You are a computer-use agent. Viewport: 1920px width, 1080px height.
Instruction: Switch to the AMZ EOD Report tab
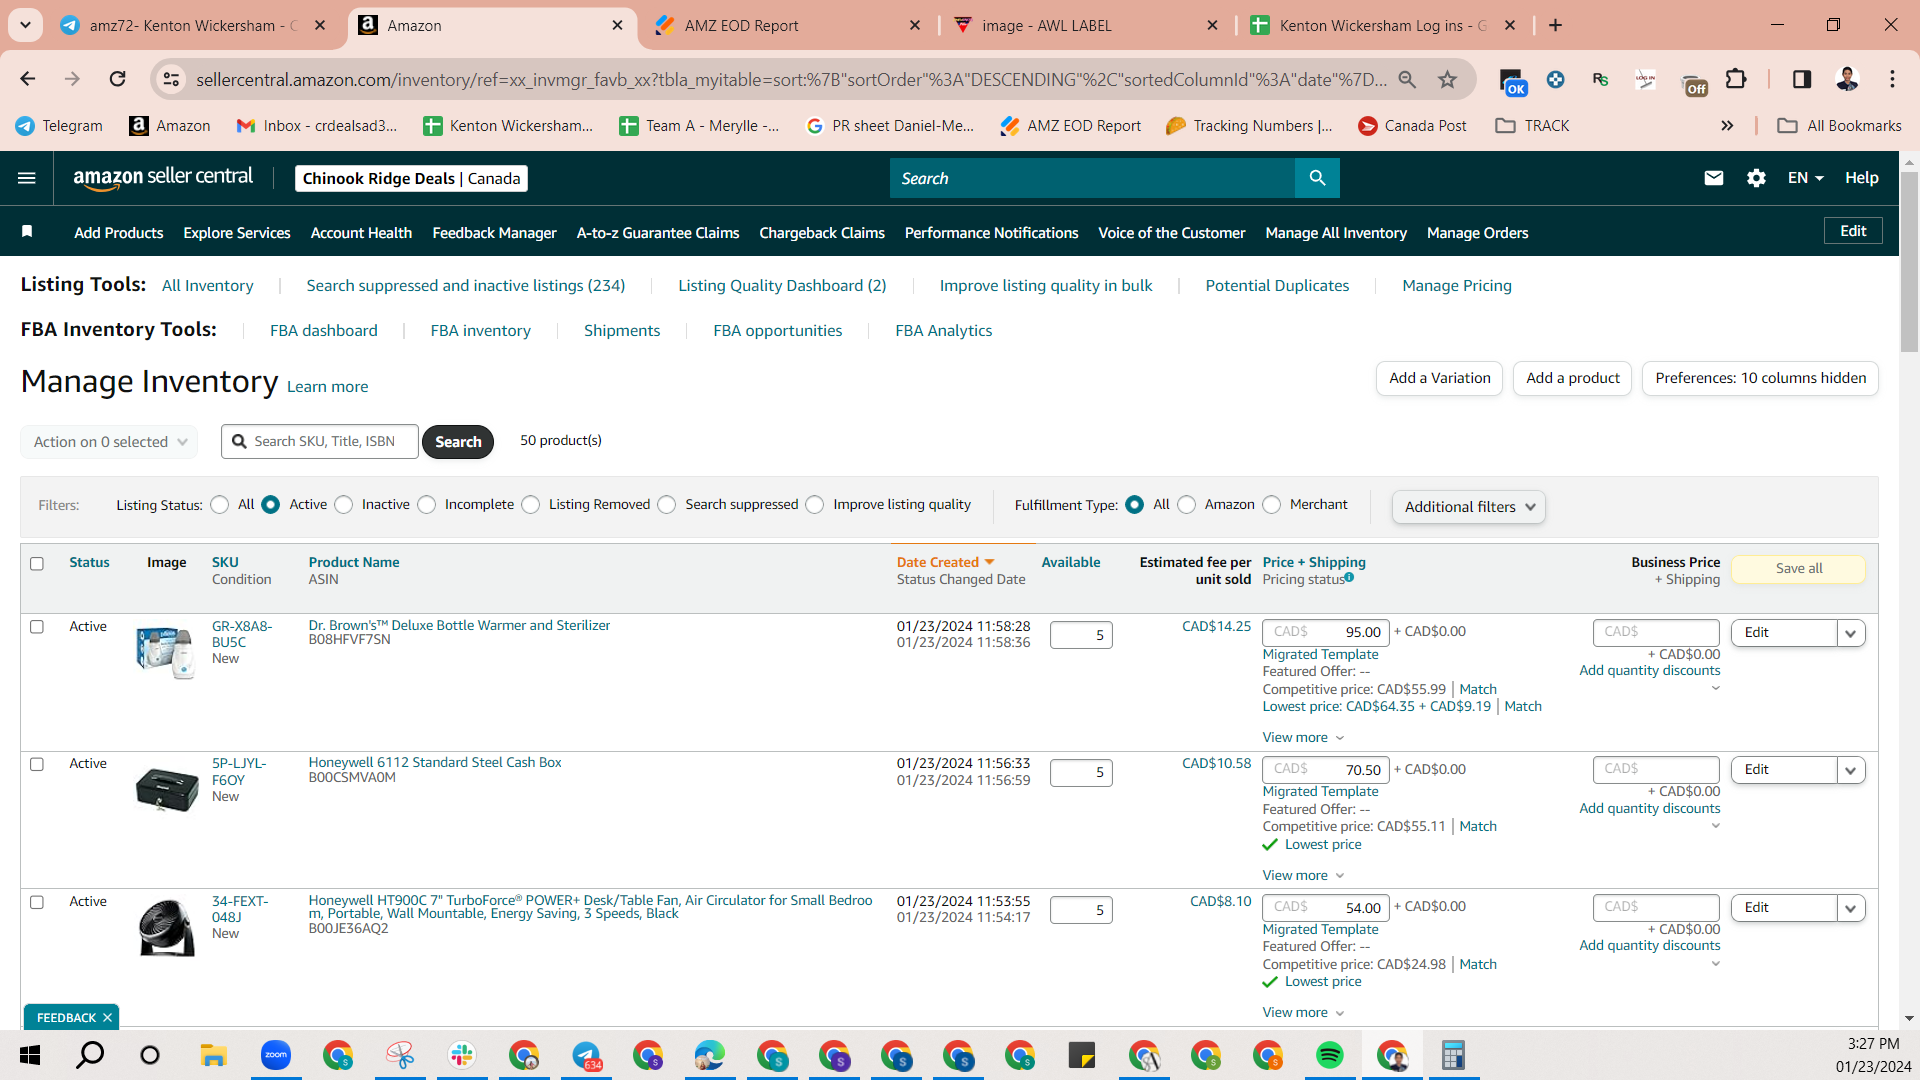tap(787, 25)
